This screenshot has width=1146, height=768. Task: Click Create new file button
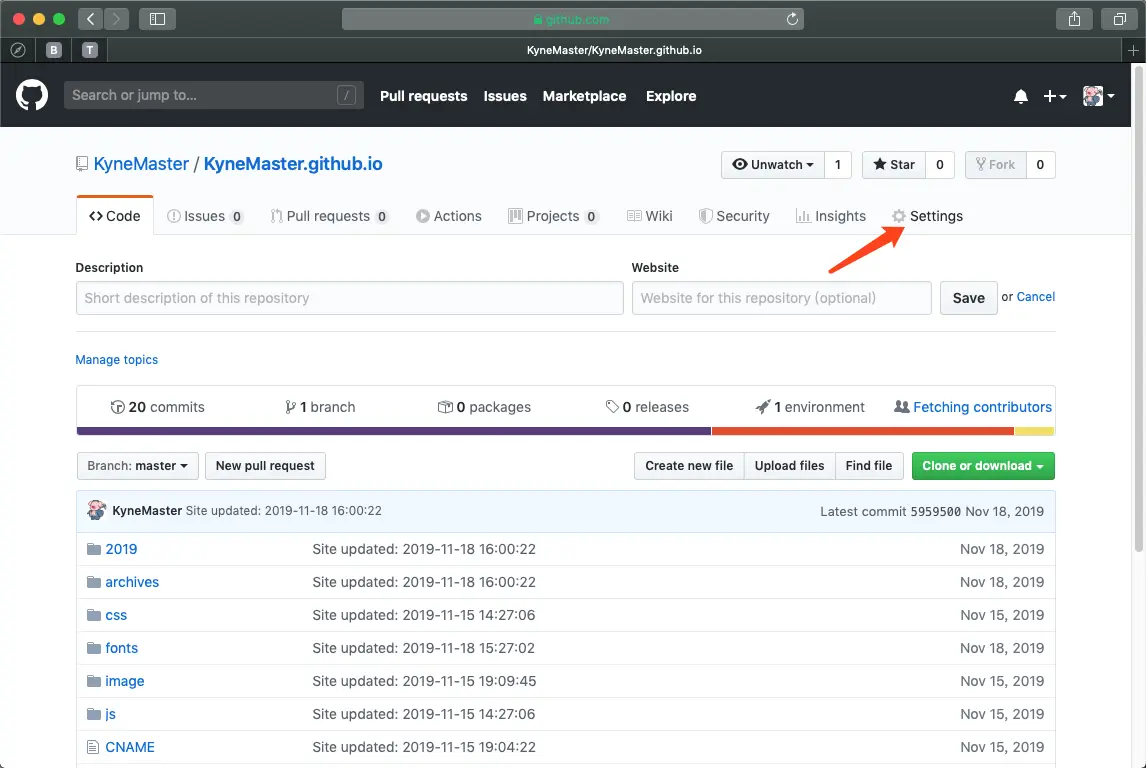689,465
